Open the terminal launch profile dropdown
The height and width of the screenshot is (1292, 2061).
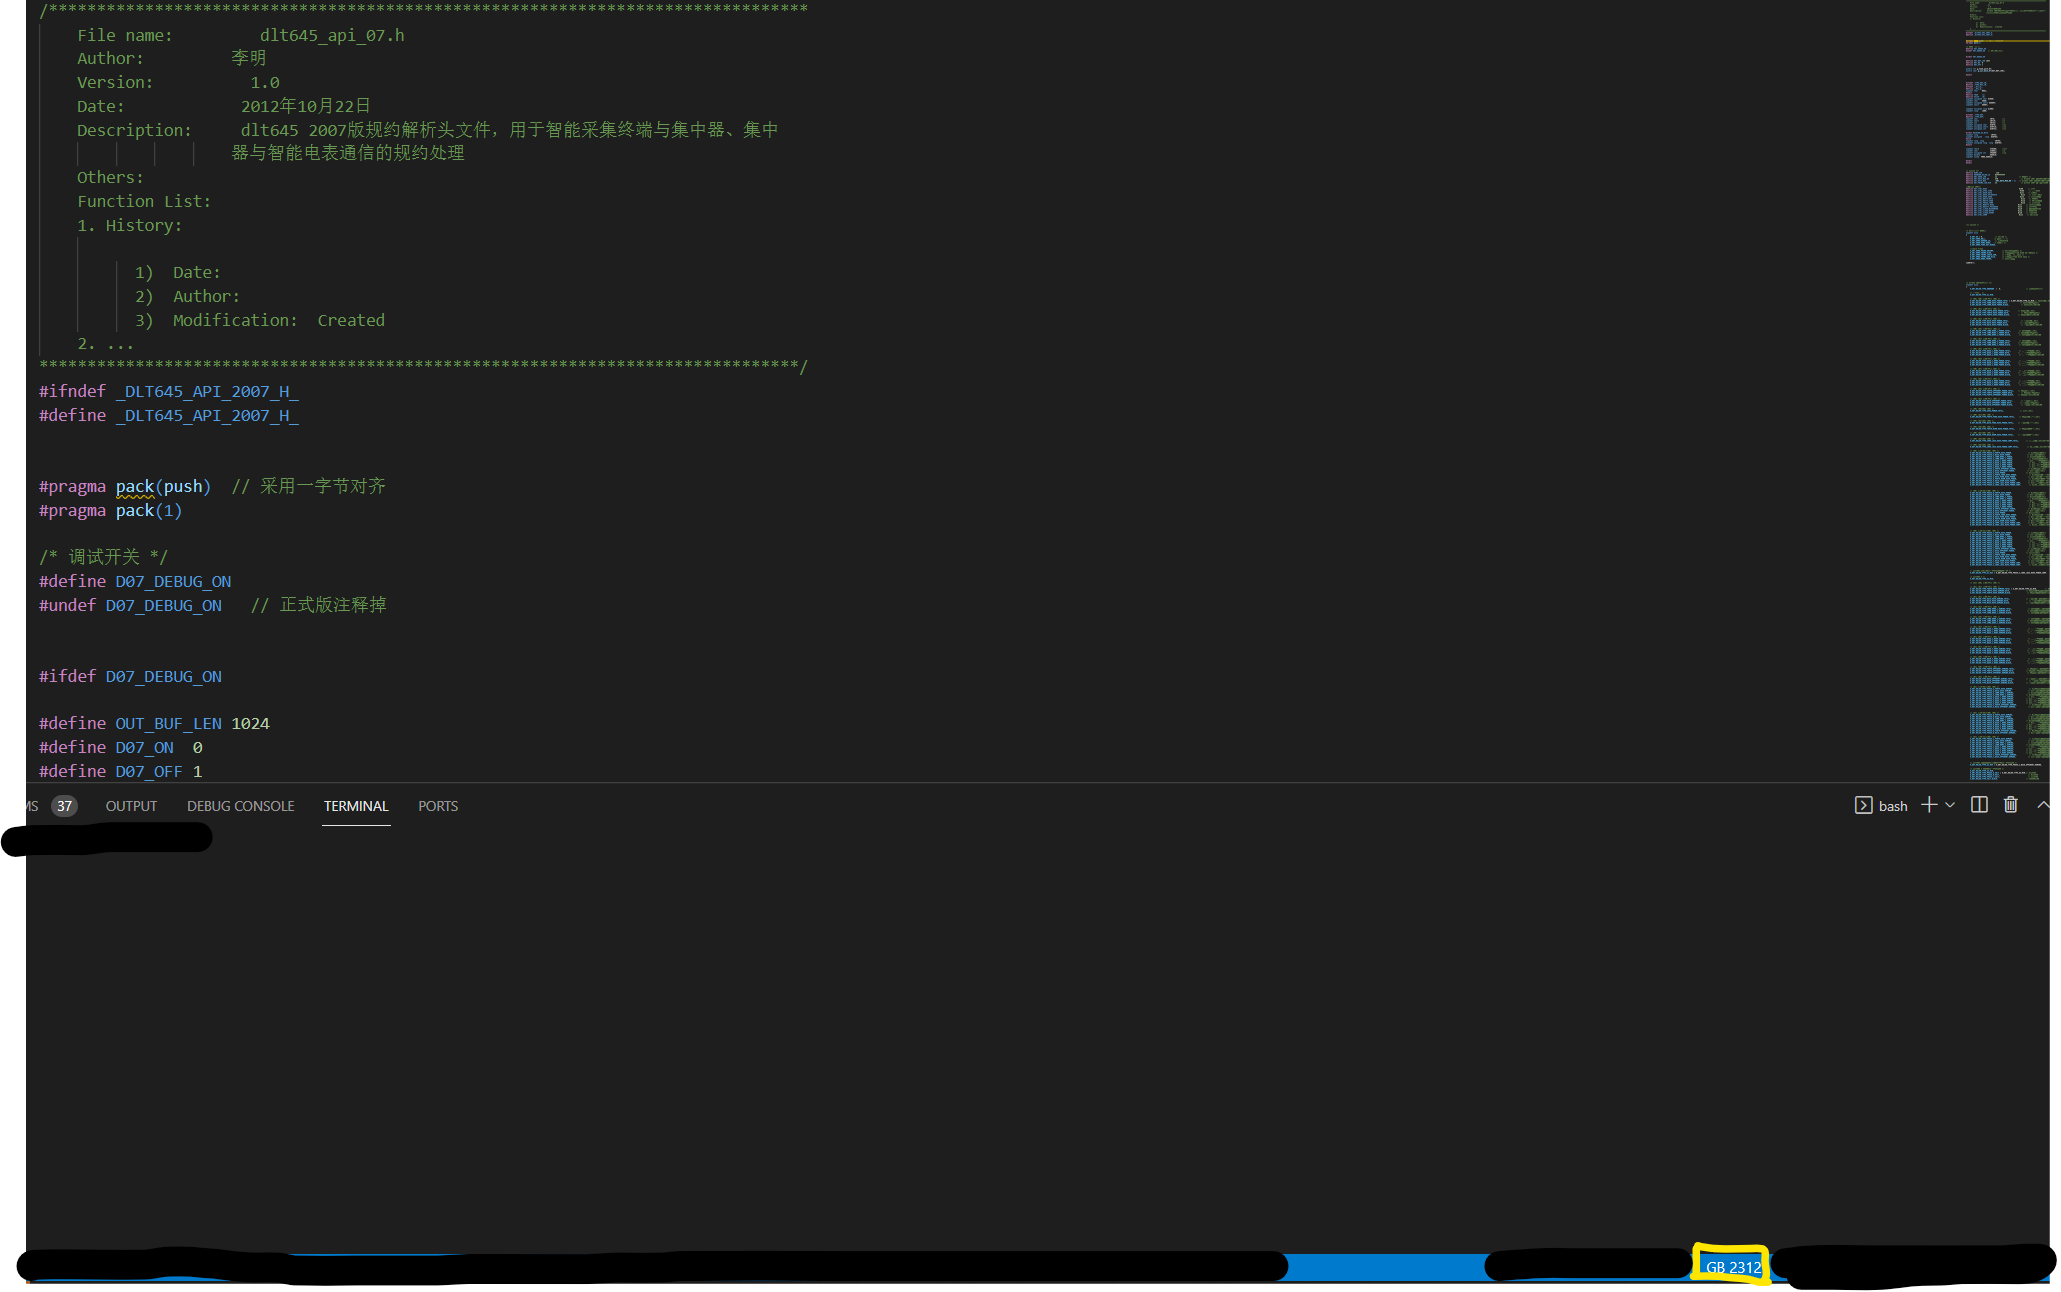(1949, 805)
